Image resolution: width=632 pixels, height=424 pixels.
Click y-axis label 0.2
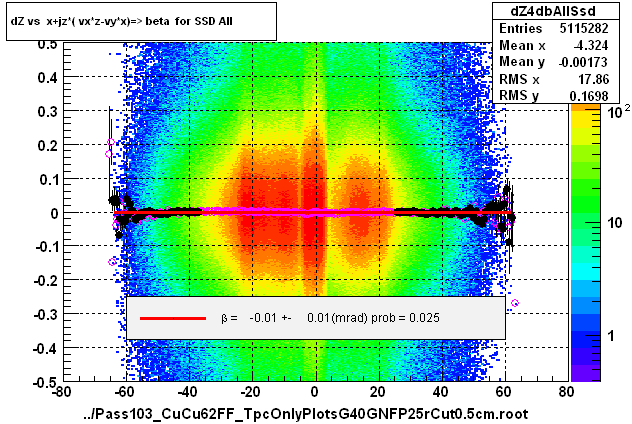coord(47,145)
